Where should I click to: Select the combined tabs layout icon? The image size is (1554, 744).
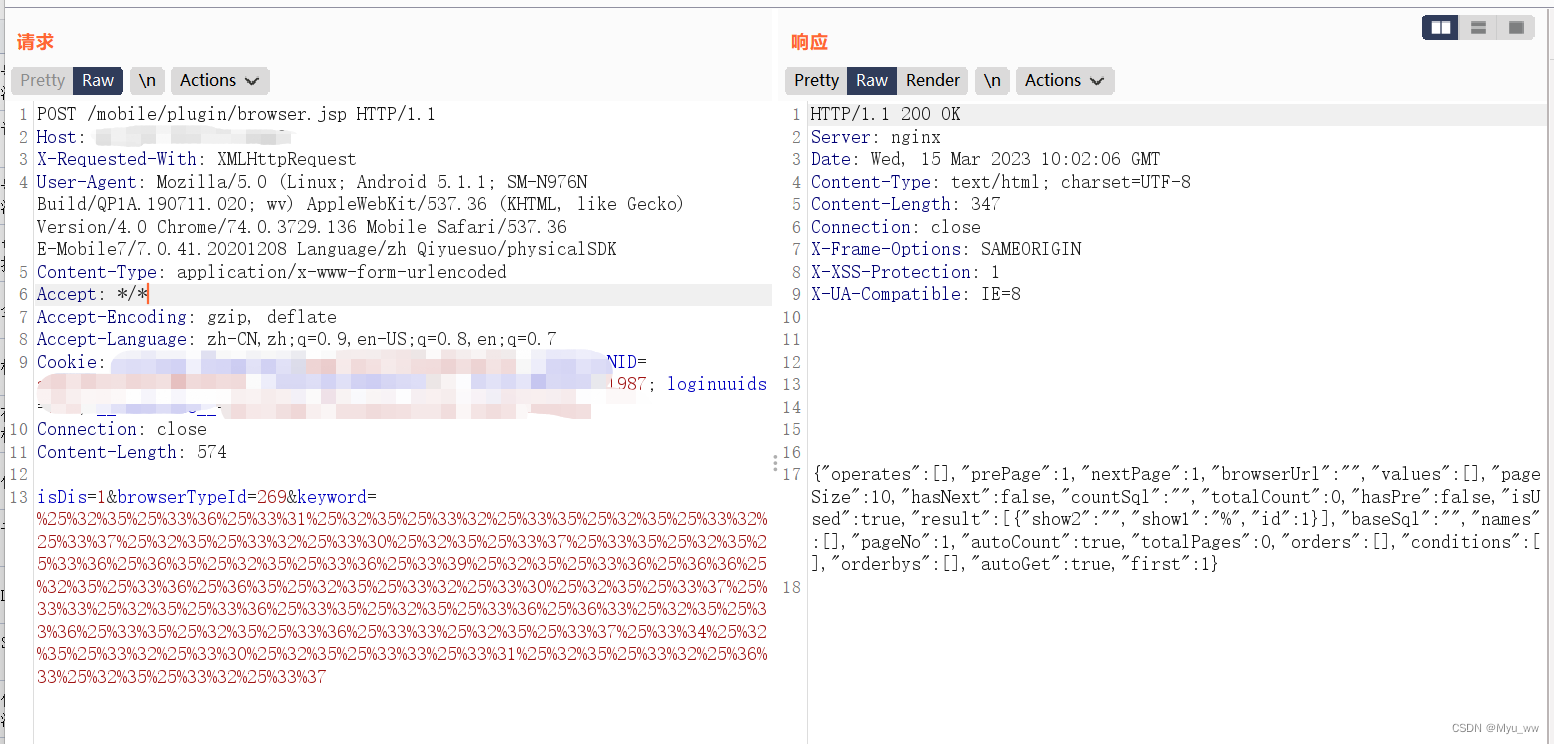1516,28
